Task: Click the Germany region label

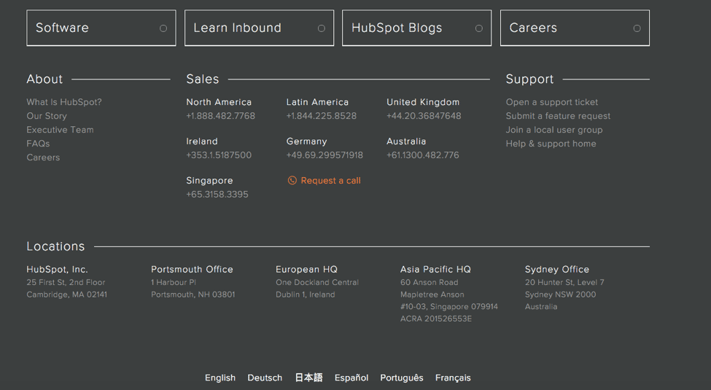Action: pyautogui.click(x=307, y=141)
